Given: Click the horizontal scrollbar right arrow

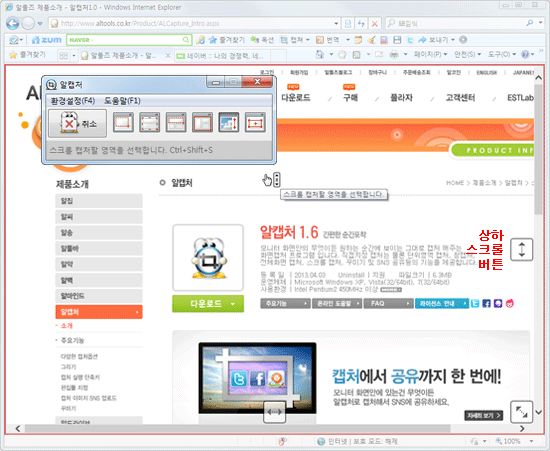Looking at the screenshot, I should (x=522, y=429).
